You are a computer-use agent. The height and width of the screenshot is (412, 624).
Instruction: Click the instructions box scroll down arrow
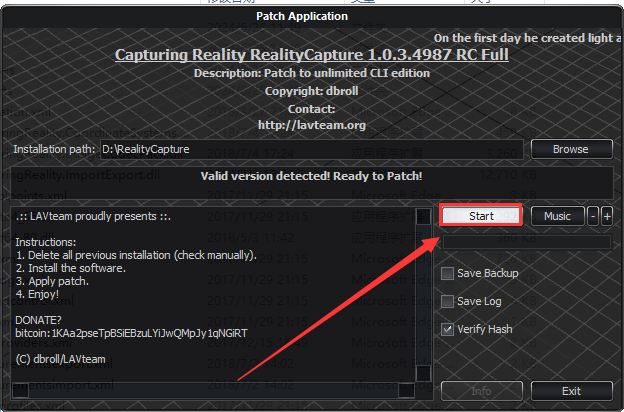tap(423, 373)
